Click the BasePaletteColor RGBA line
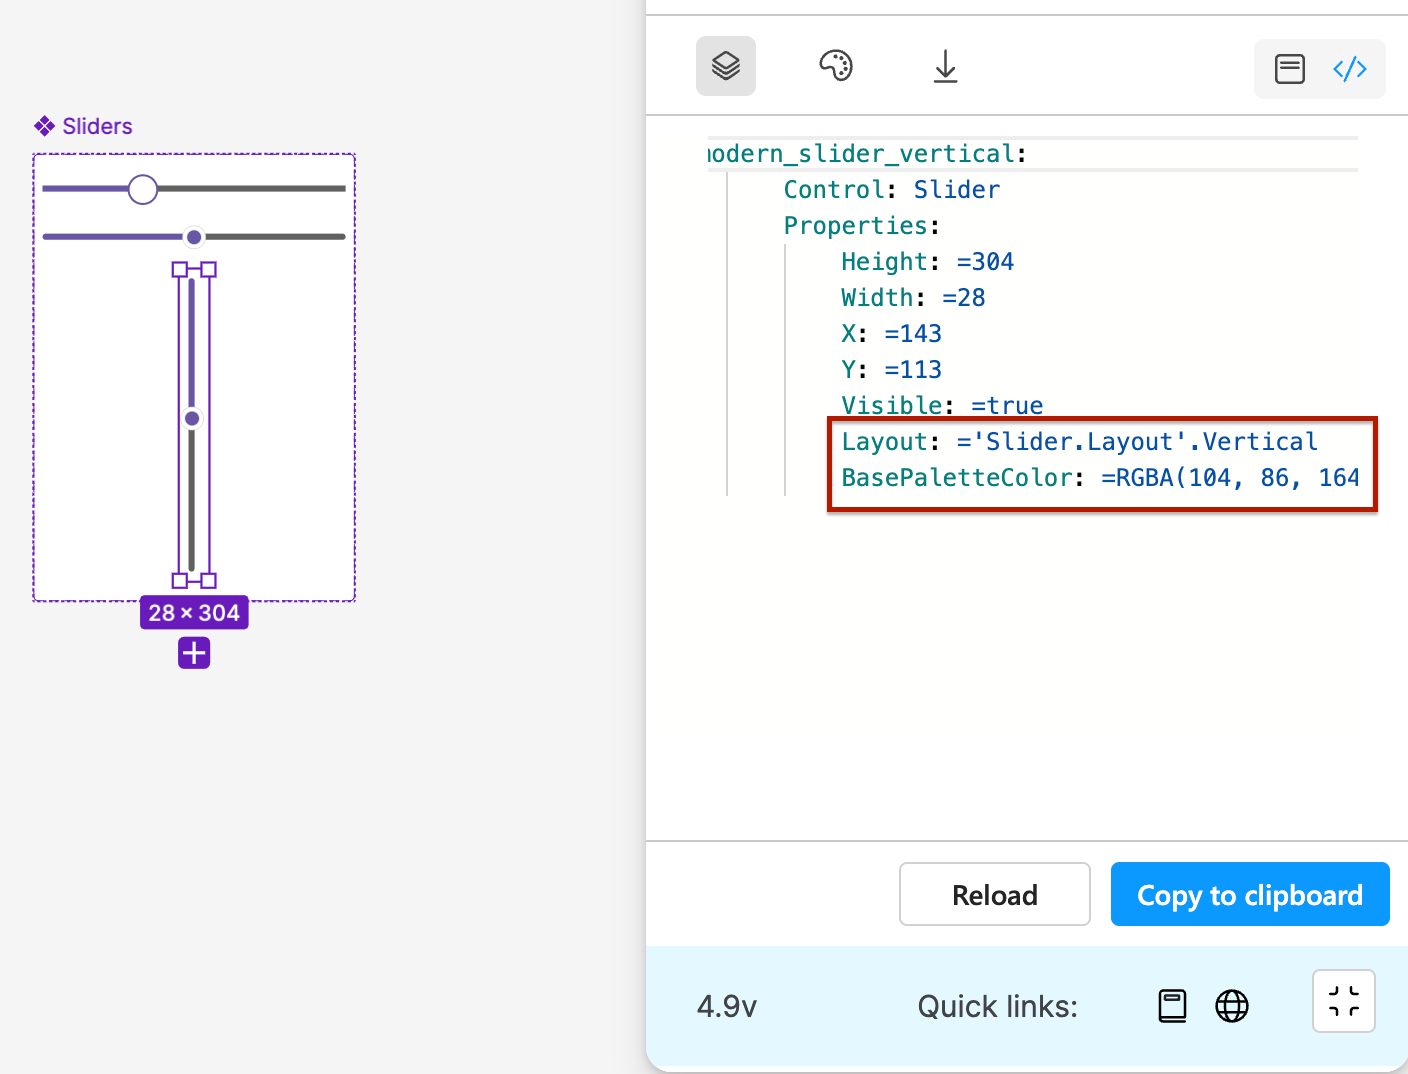 pyautogui.click(x=1100, y=478)
